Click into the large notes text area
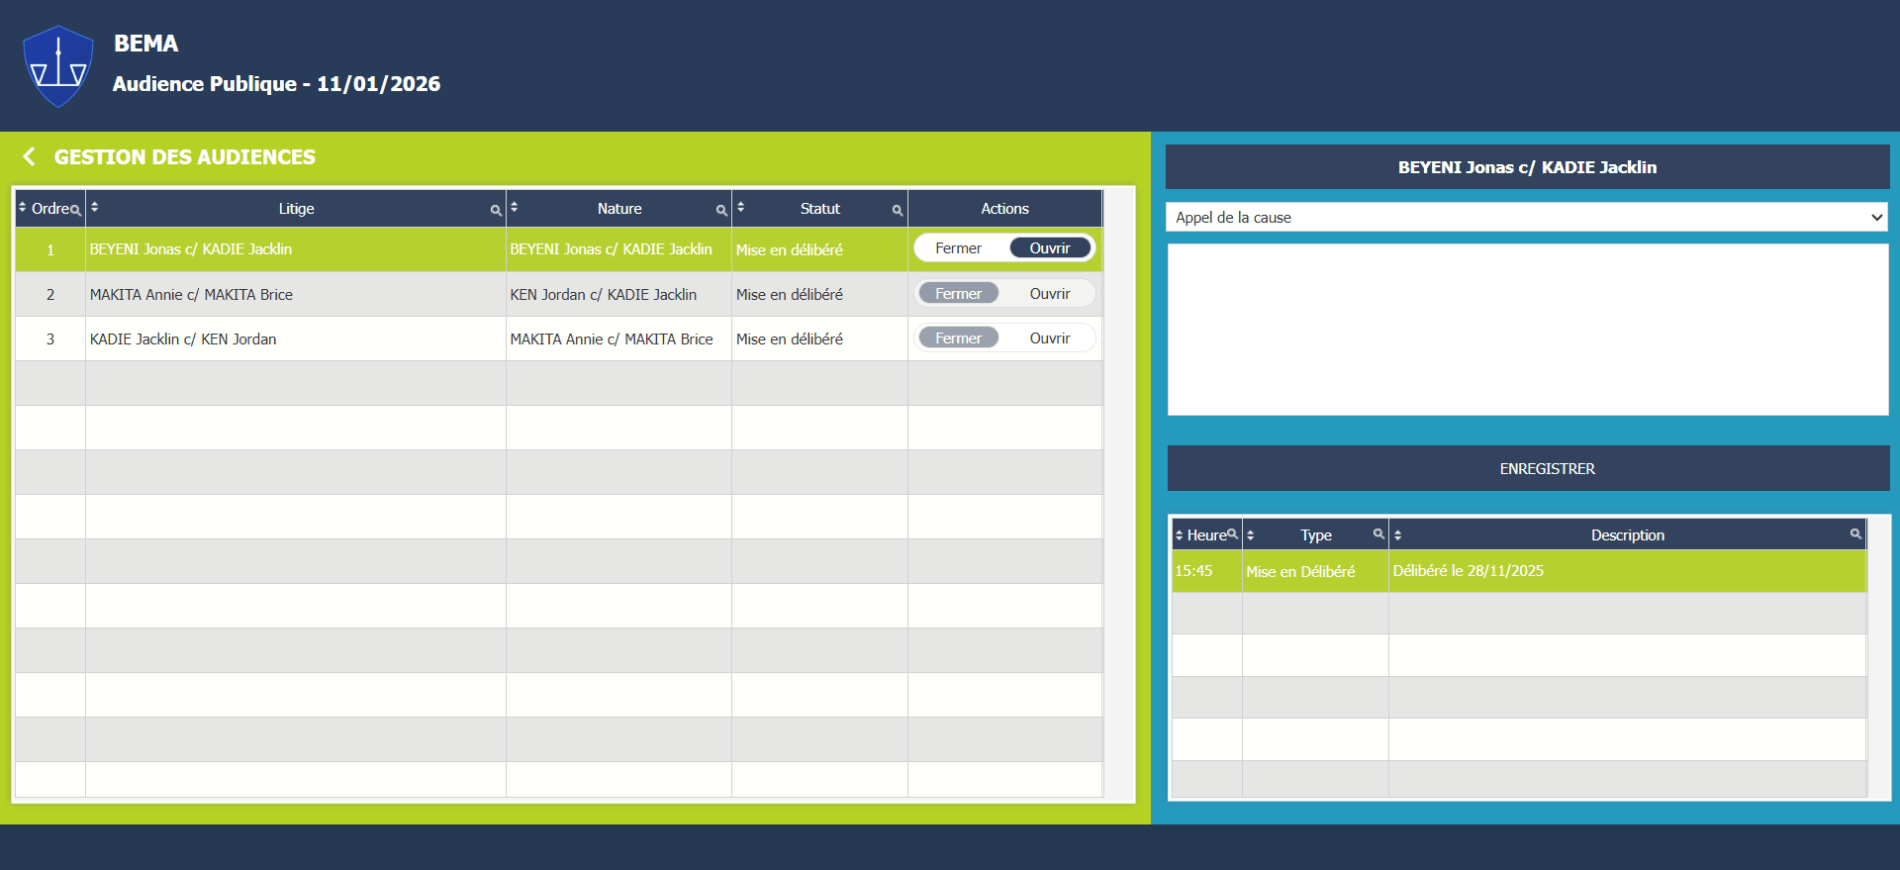 point(1527,329)
